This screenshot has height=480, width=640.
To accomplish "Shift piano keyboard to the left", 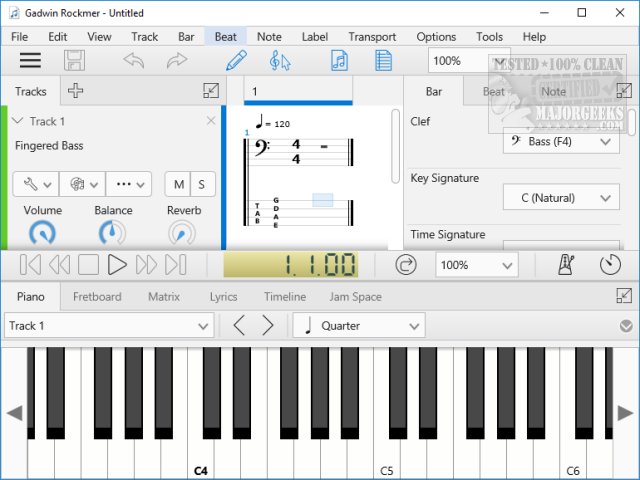I will tap(15, 413).
